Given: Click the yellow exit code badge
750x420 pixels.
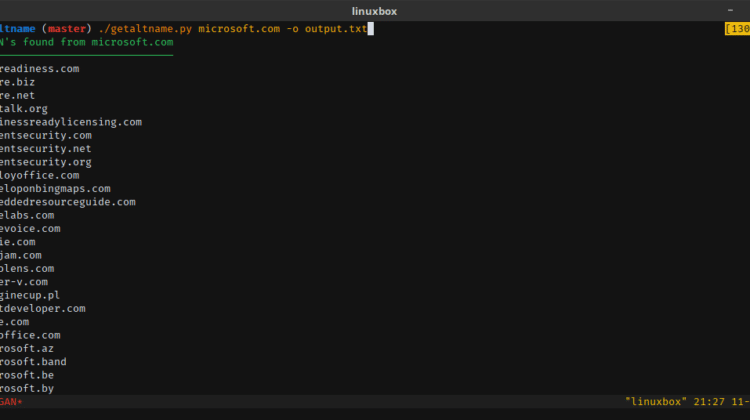Looking at the screenshot, I should click(x=738, y=29).
